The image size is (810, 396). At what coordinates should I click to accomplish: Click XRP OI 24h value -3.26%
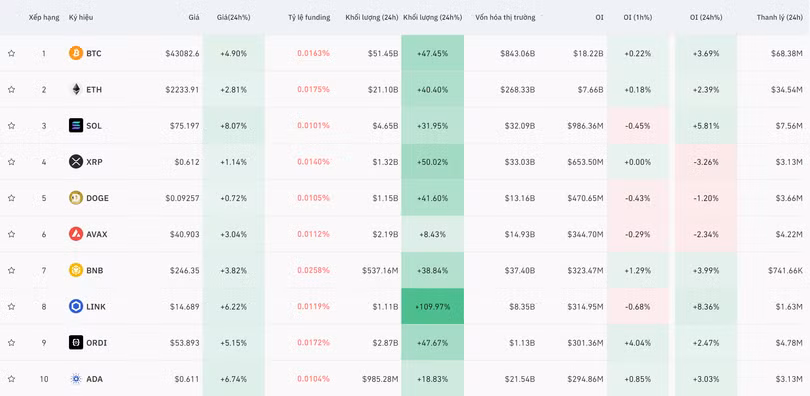point(706,162)
